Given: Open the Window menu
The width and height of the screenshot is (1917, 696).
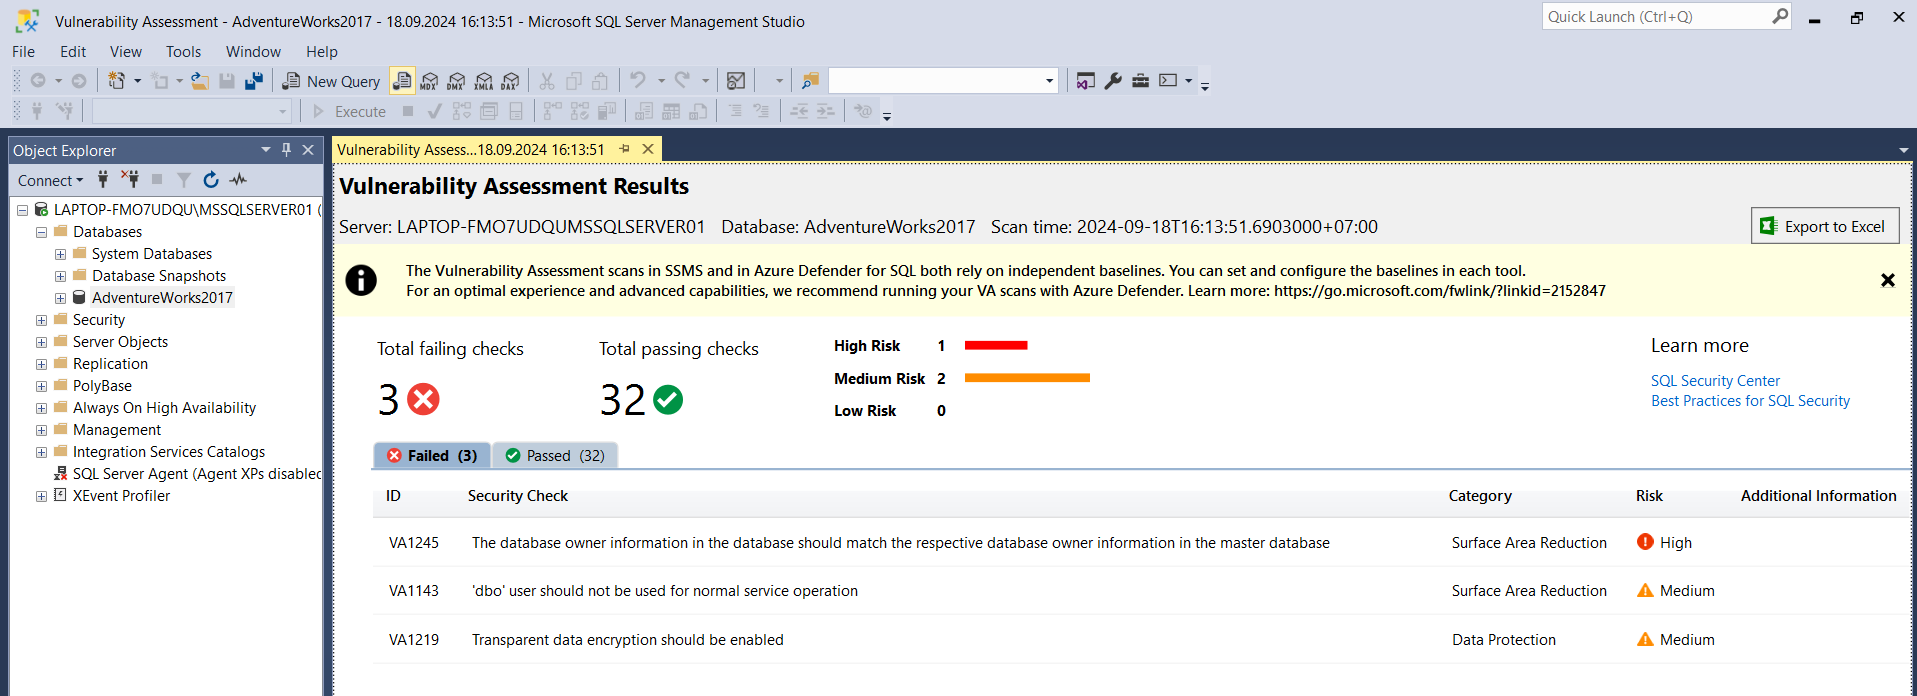Looking at the screenshot, I should point(253,51).
